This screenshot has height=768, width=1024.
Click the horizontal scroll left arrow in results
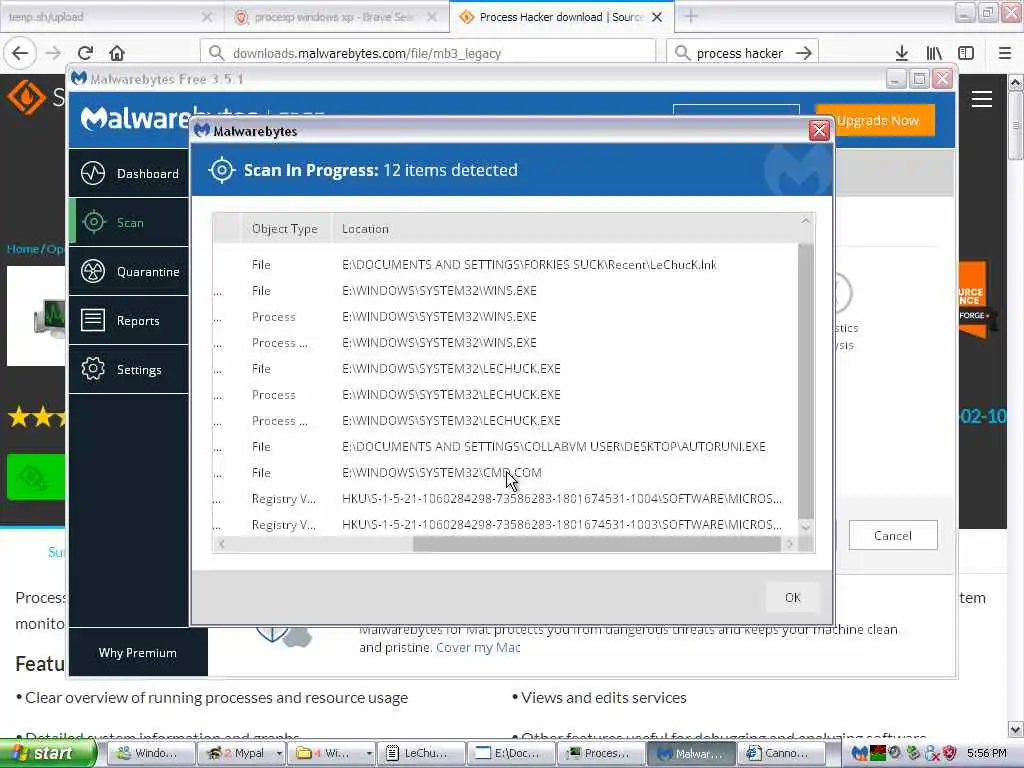[222, 544]
